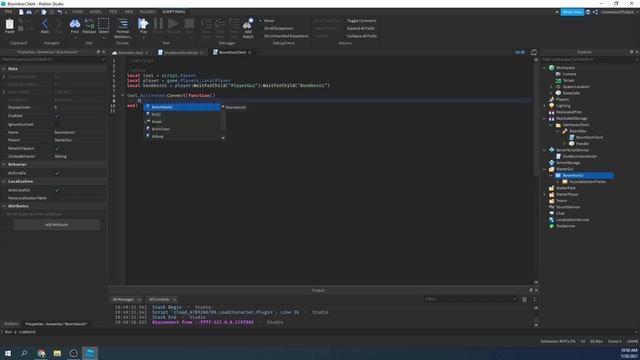Open the All Contexts output dropdown
Viewport: 640px width, 360px height.
(x=162, y=299)
